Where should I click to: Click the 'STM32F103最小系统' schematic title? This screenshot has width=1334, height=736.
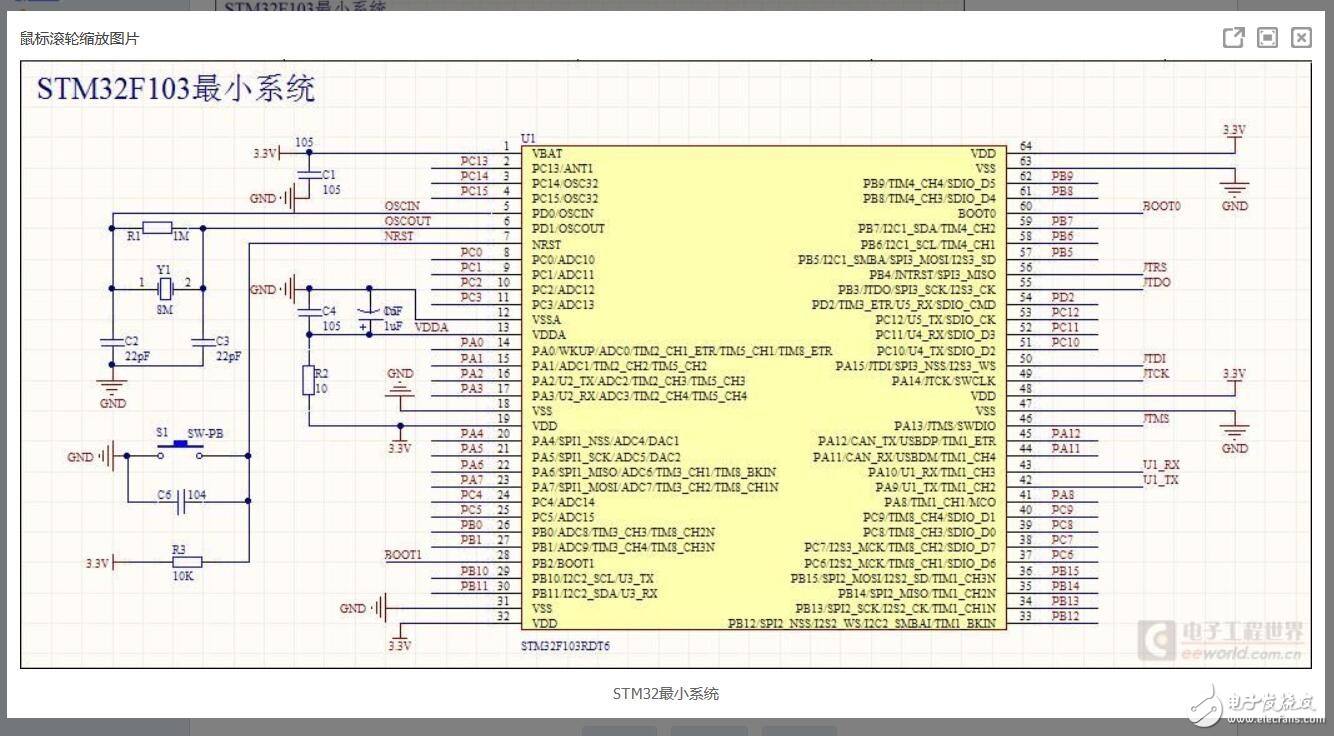coord(176,89)
